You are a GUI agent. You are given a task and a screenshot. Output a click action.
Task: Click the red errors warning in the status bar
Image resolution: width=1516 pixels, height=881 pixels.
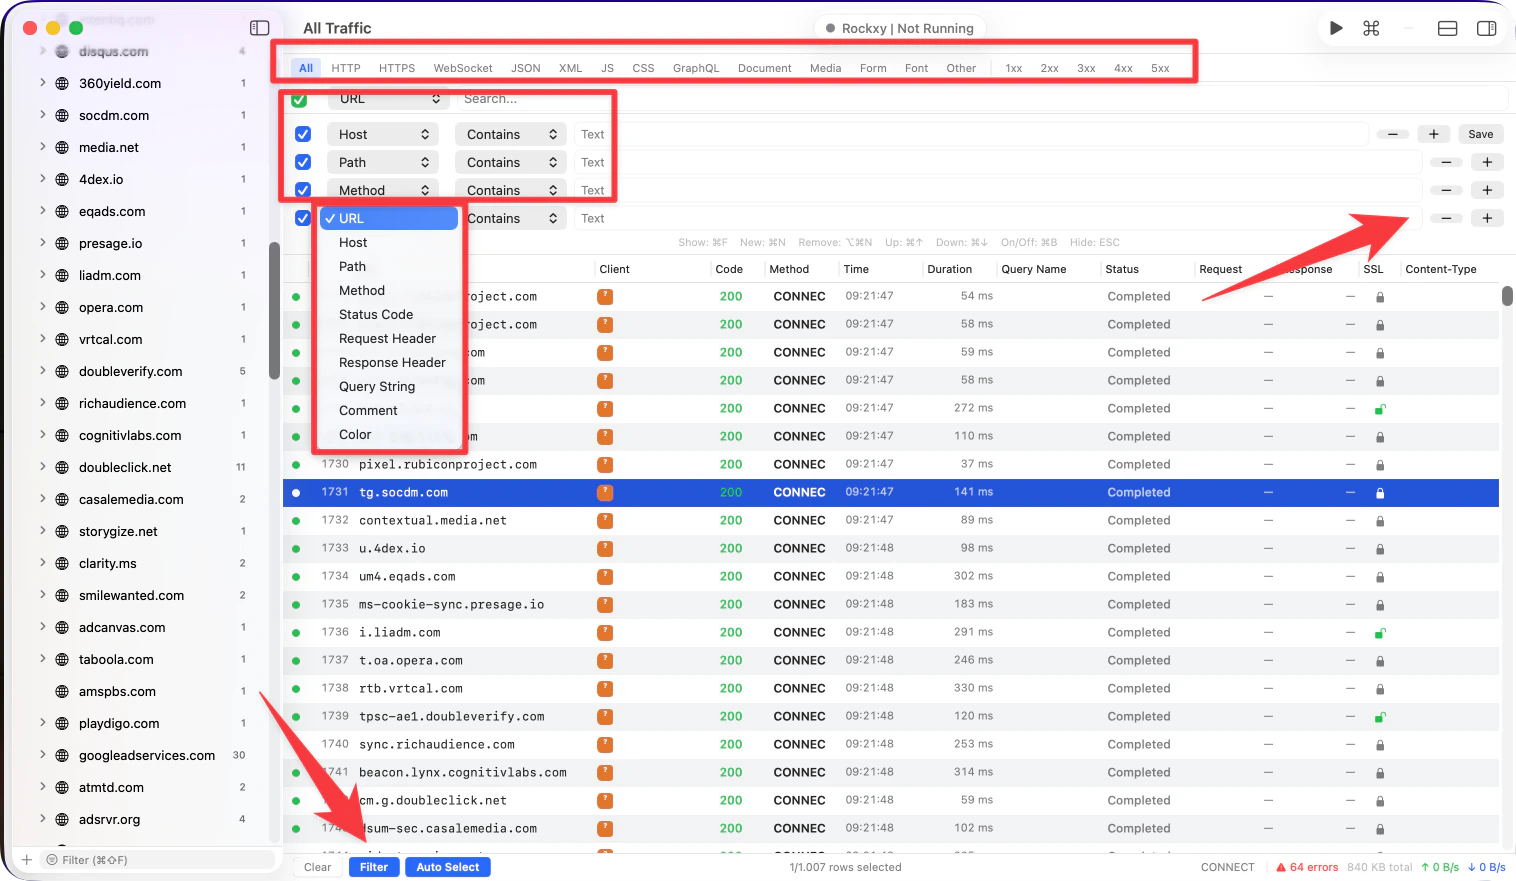point(1307,867)
